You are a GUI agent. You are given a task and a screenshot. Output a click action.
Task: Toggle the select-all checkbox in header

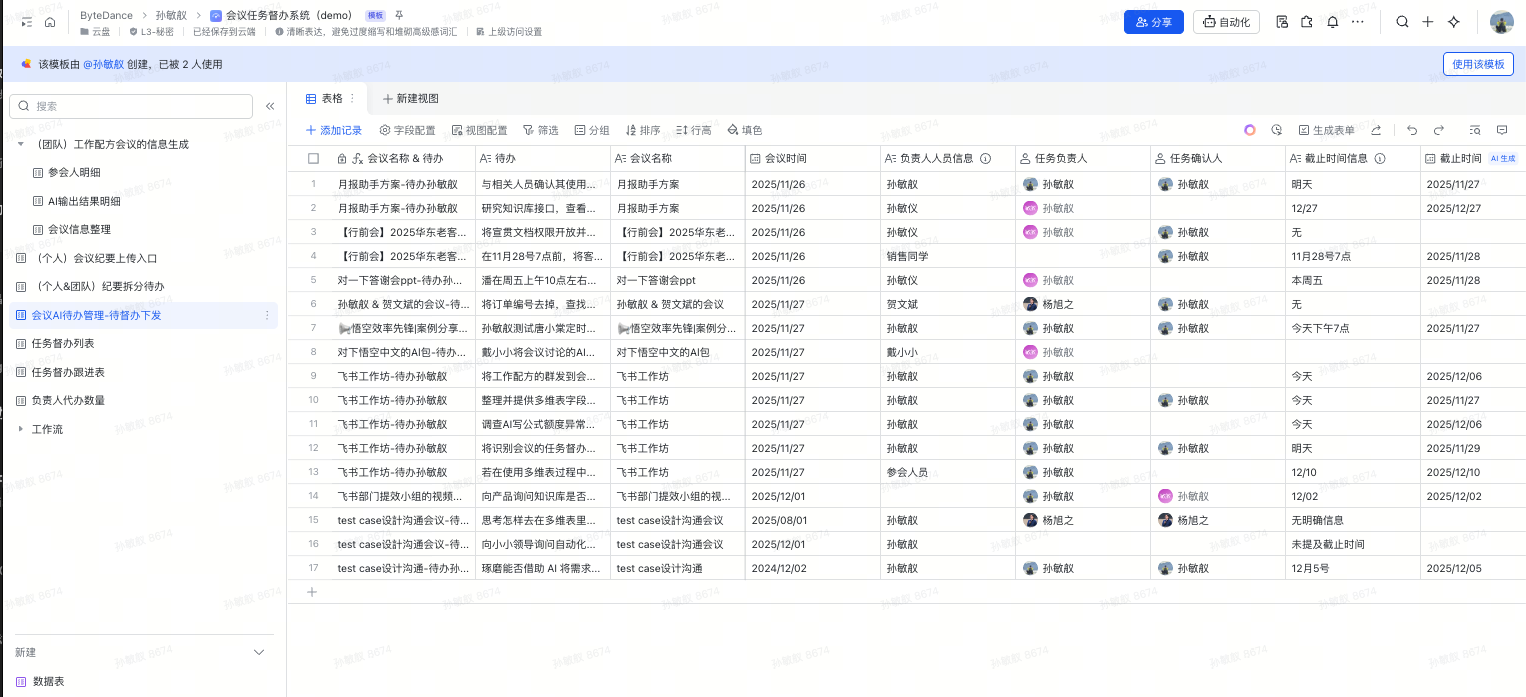click(313, 158)
